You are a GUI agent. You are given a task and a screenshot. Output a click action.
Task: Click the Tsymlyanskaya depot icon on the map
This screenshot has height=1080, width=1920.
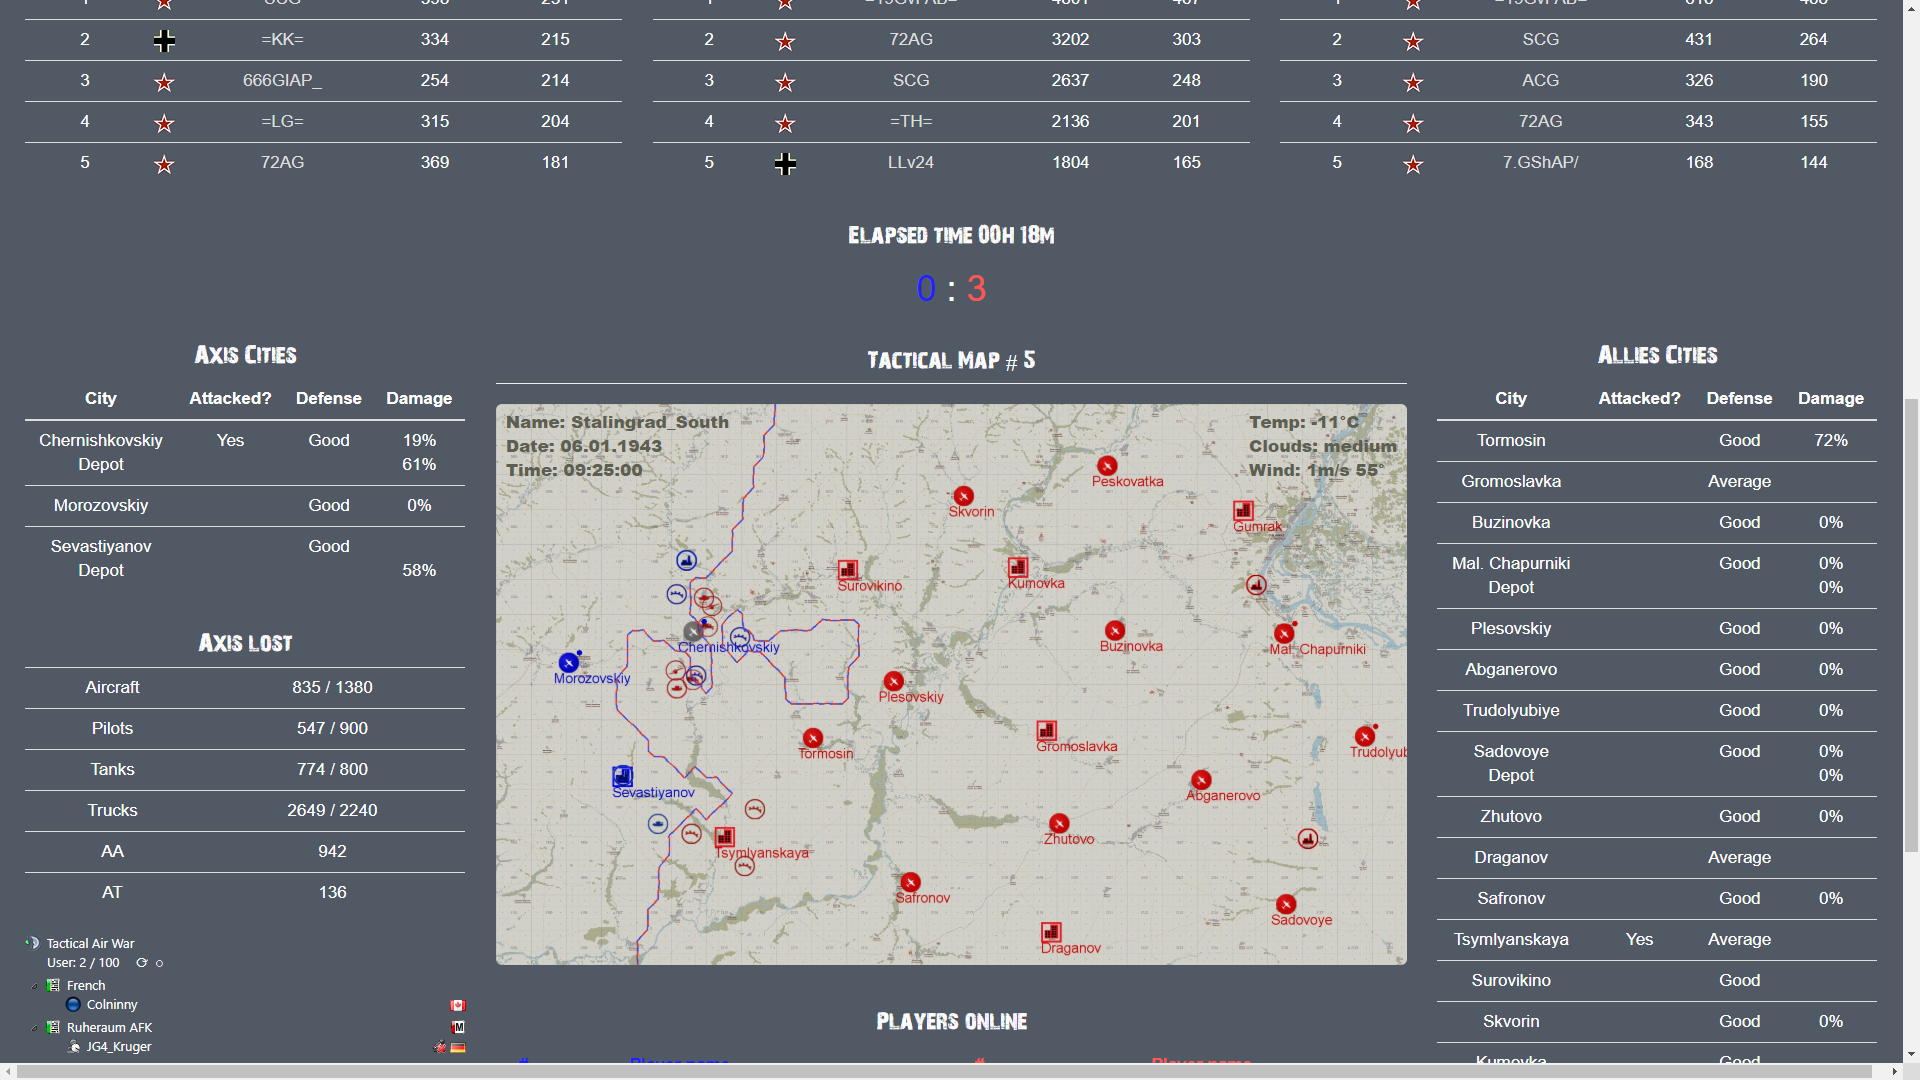pyautogui.click(x=725, y=837)
